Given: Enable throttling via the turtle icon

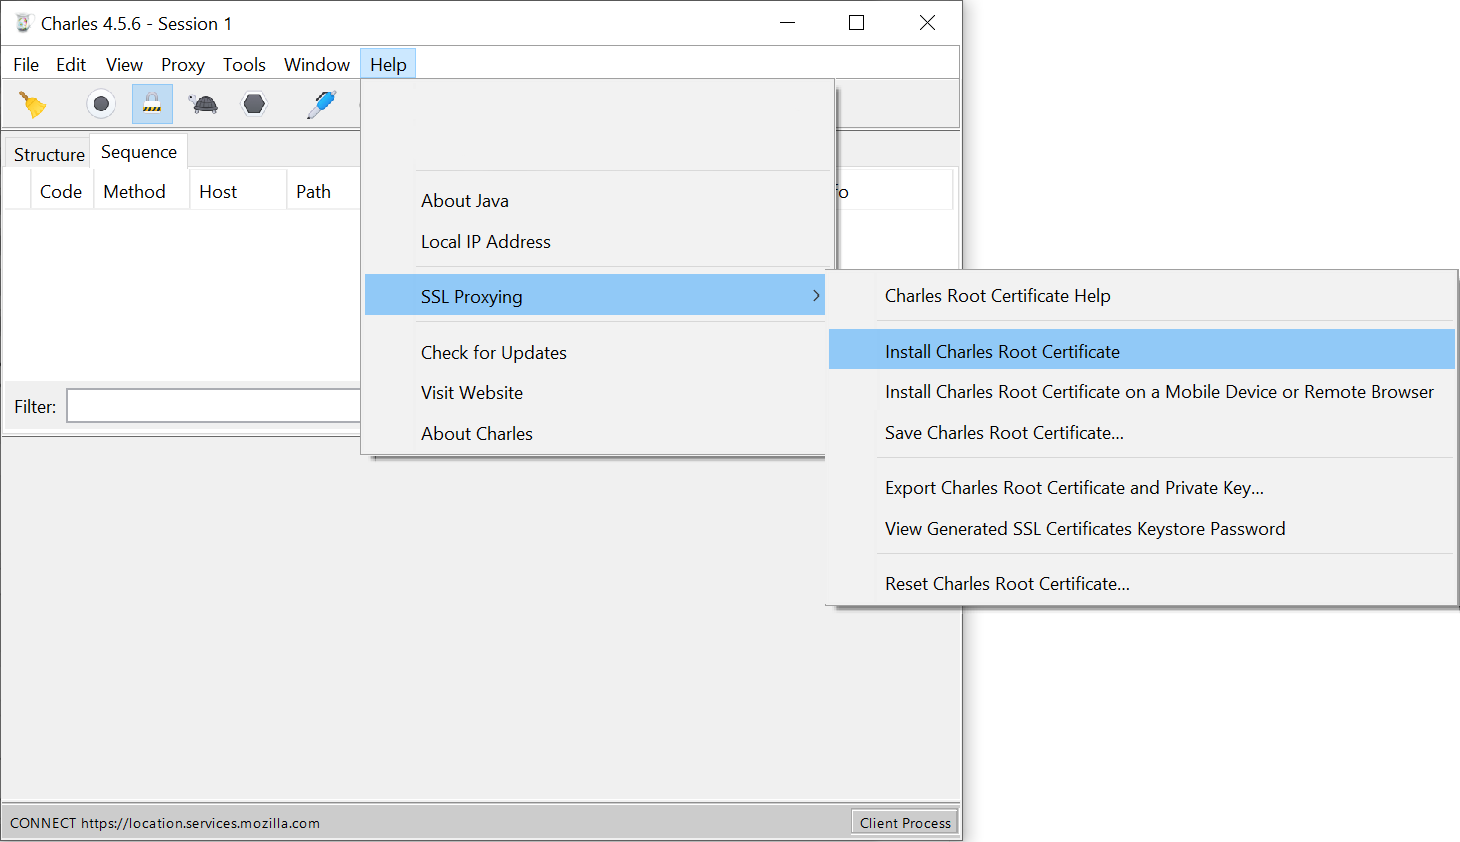Looking at the screenshot, I should tap(203, 103).
